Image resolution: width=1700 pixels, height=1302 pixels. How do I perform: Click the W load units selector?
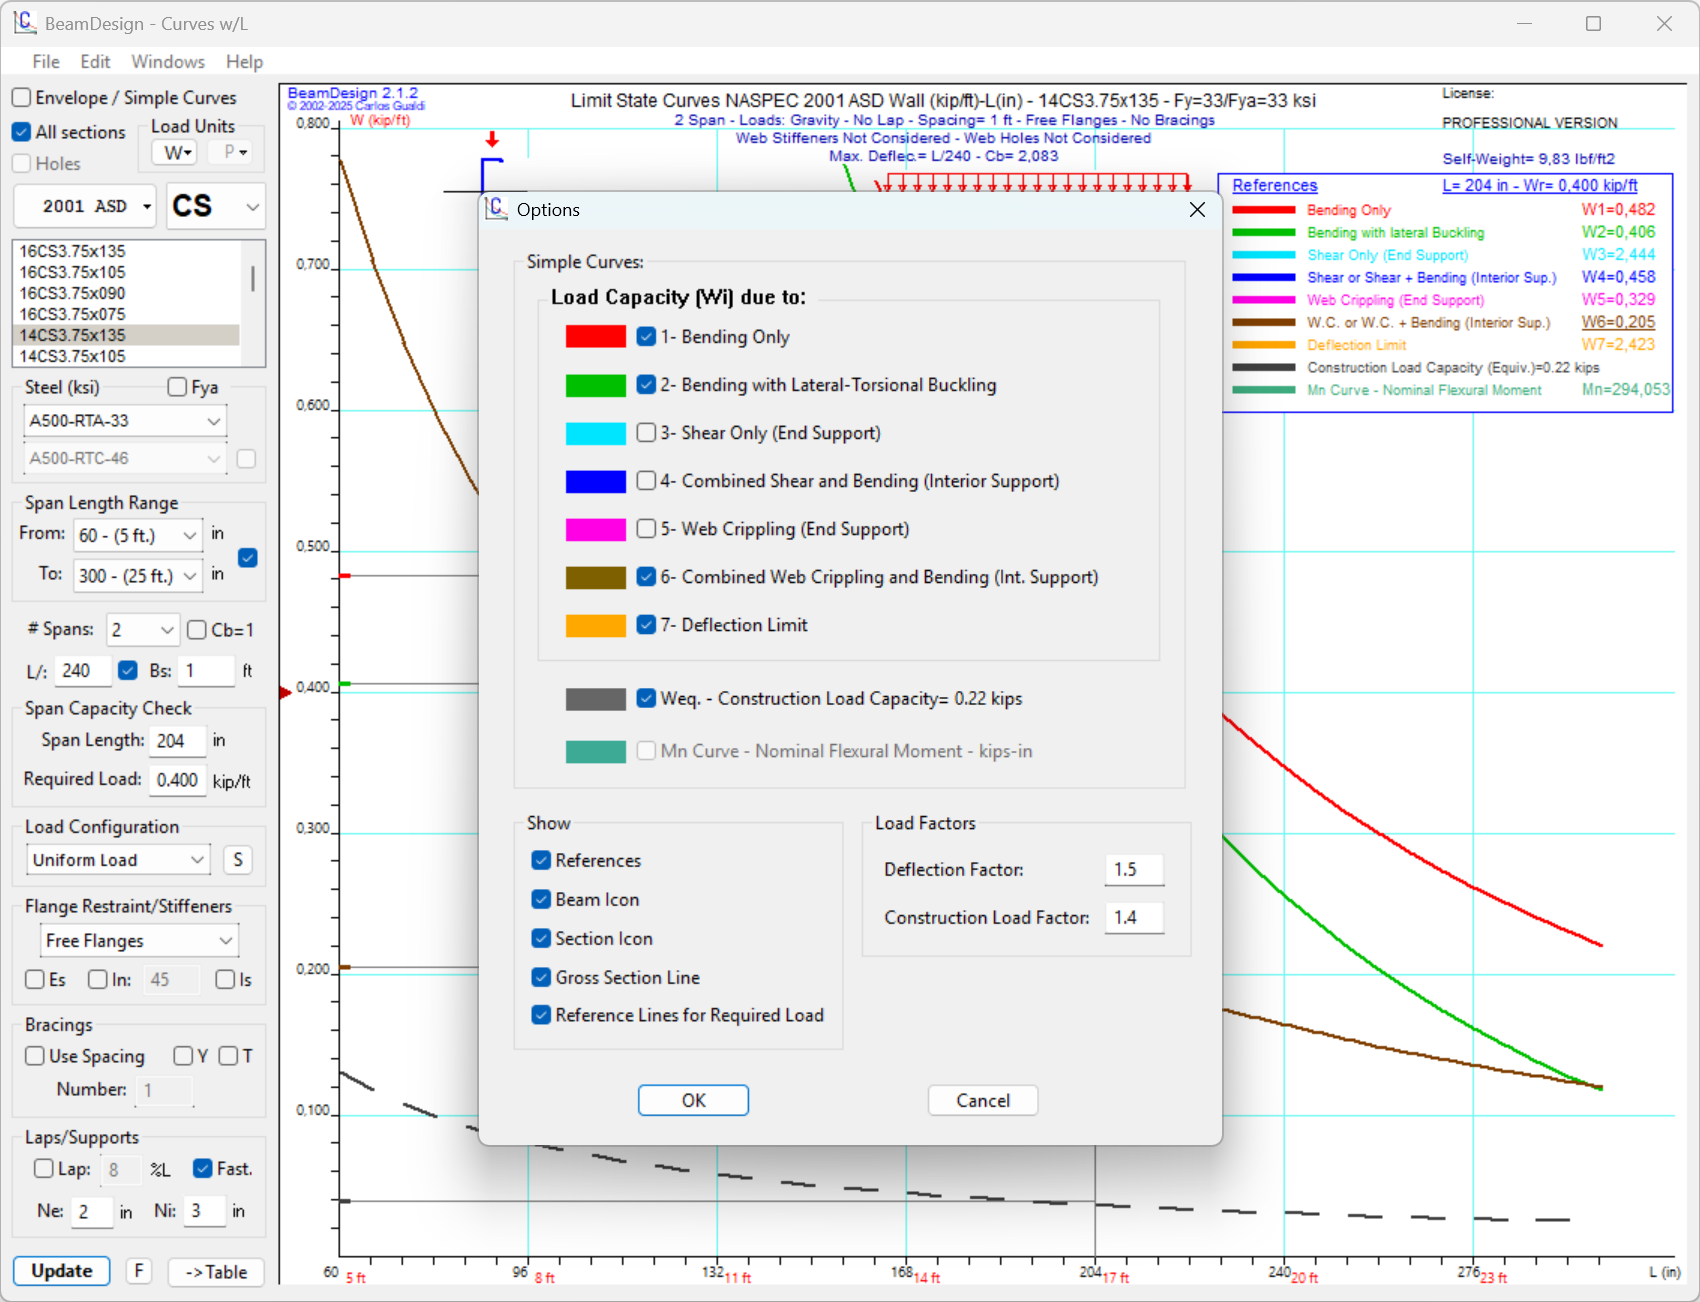pos(176,153)
